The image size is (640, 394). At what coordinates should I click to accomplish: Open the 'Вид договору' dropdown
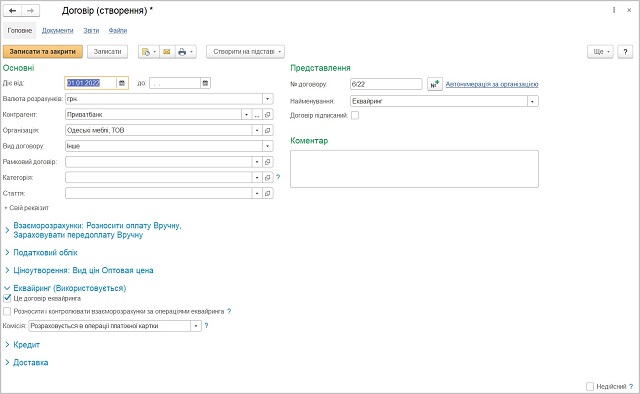click(x=268, y=146)
